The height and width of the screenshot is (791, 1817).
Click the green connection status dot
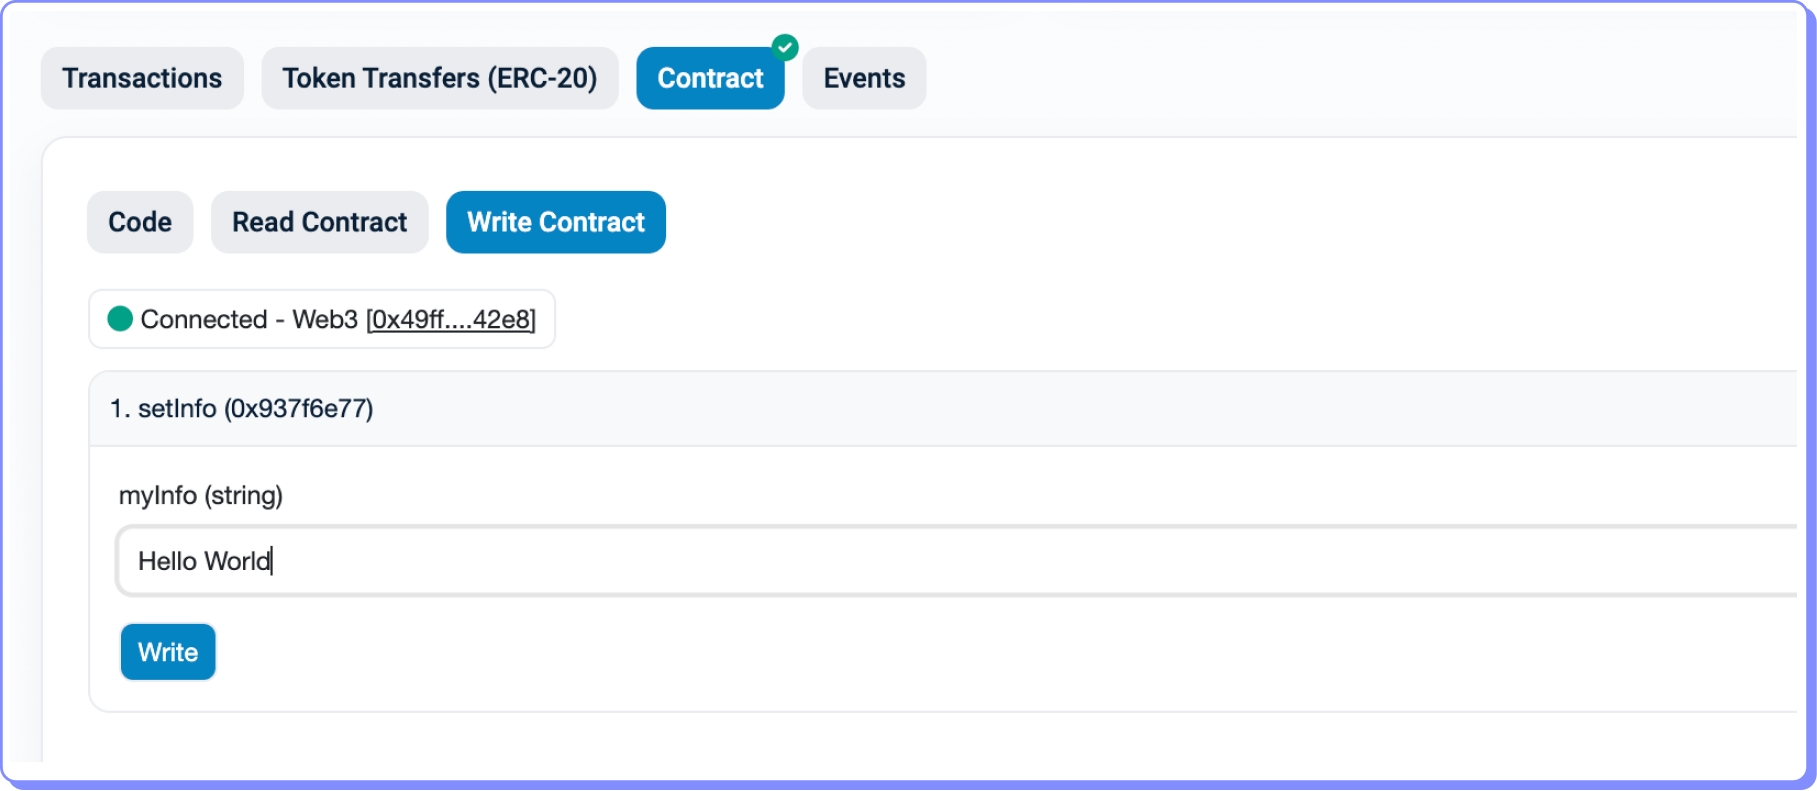(x=120, y=319)
